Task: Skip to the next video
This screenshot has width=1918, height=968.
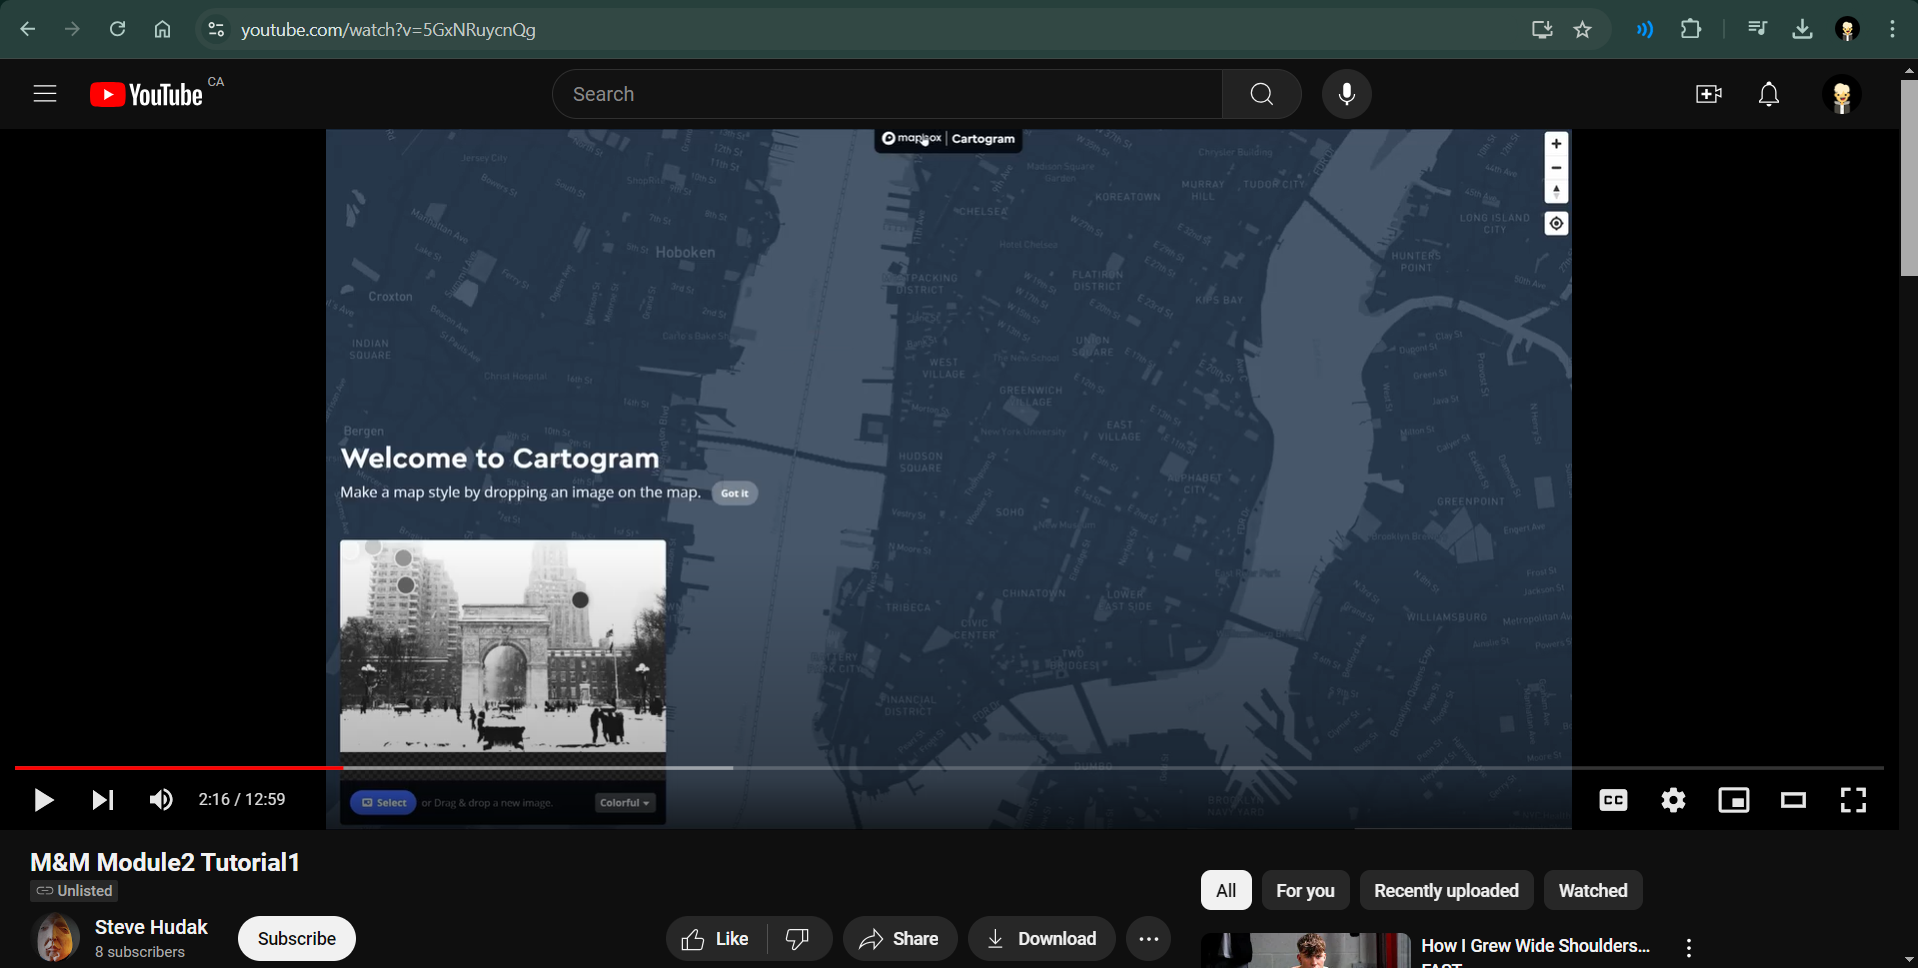Action: 103,800
